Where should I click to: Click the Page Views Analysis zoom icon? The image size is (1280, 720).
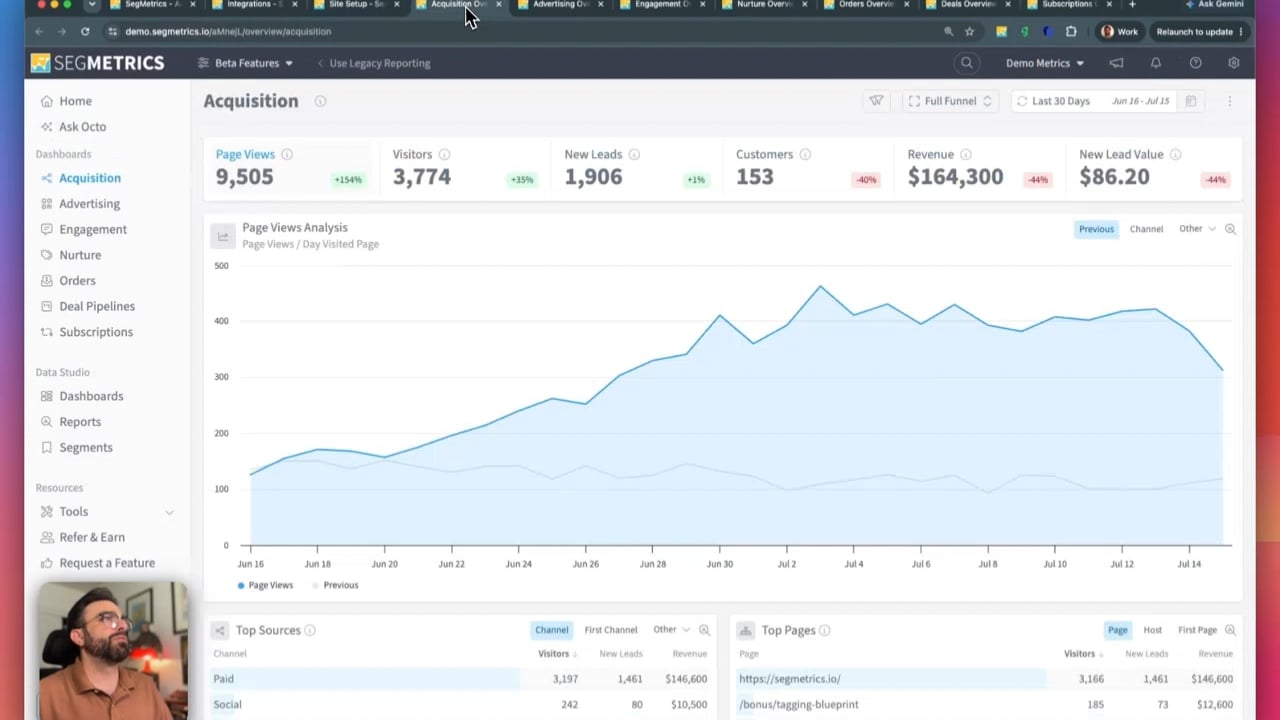coord(1230,229)
